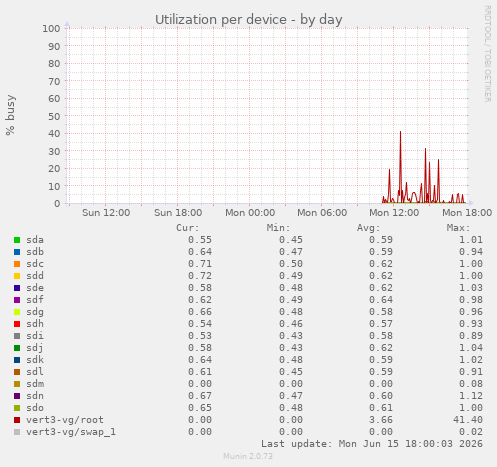
Task: Click the sdf purple color swatch
Action: pyautogui.click(x=17, y=300)
